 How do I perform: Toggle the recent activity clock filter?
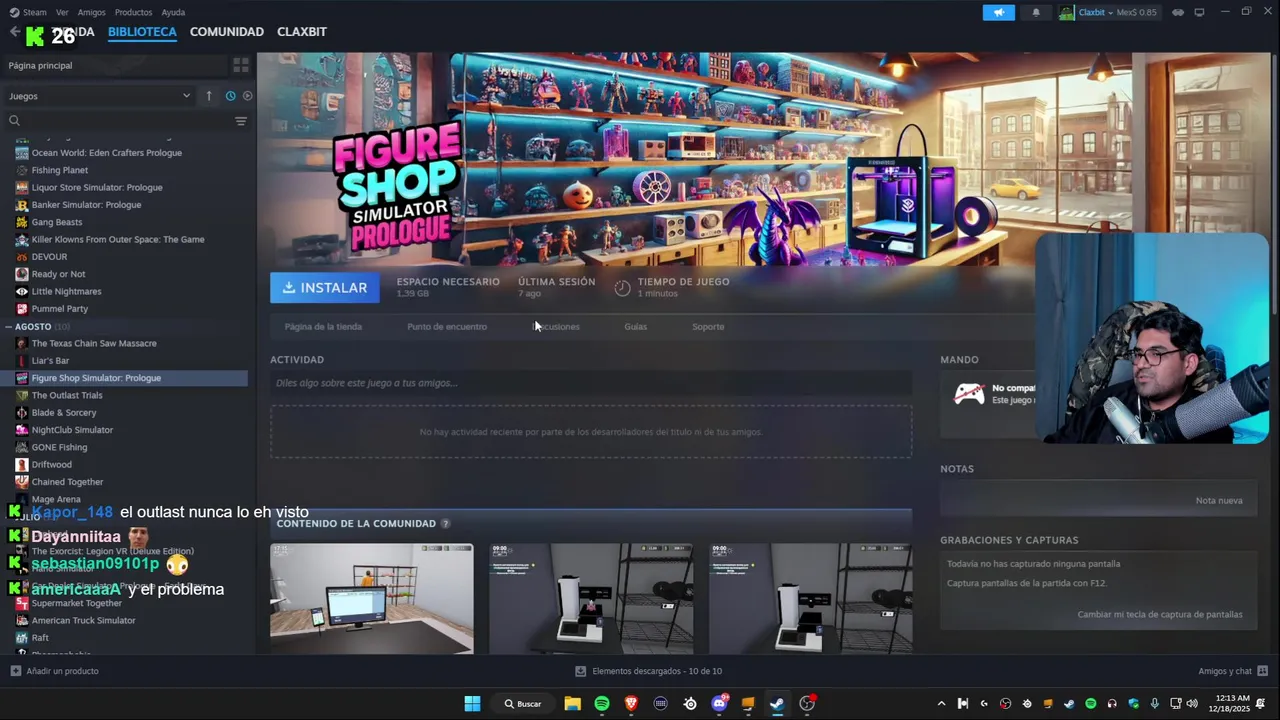click(x=230, y=96)
